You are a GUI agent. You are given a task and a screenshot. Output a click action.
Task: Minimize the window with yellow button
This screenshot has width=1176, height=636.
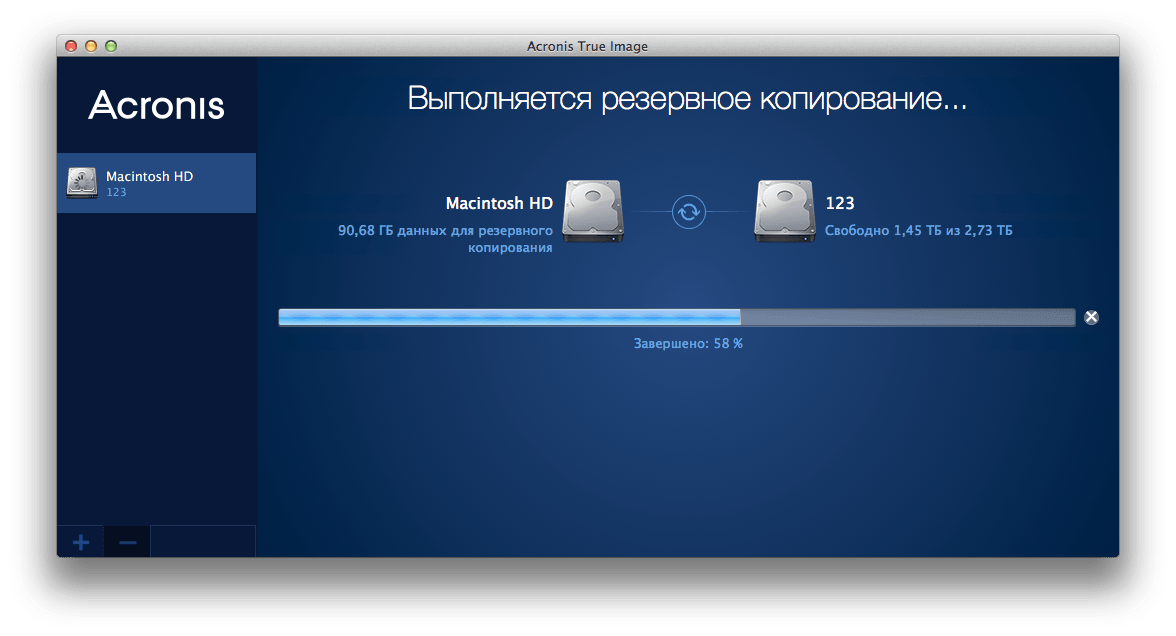click(91, 46)
